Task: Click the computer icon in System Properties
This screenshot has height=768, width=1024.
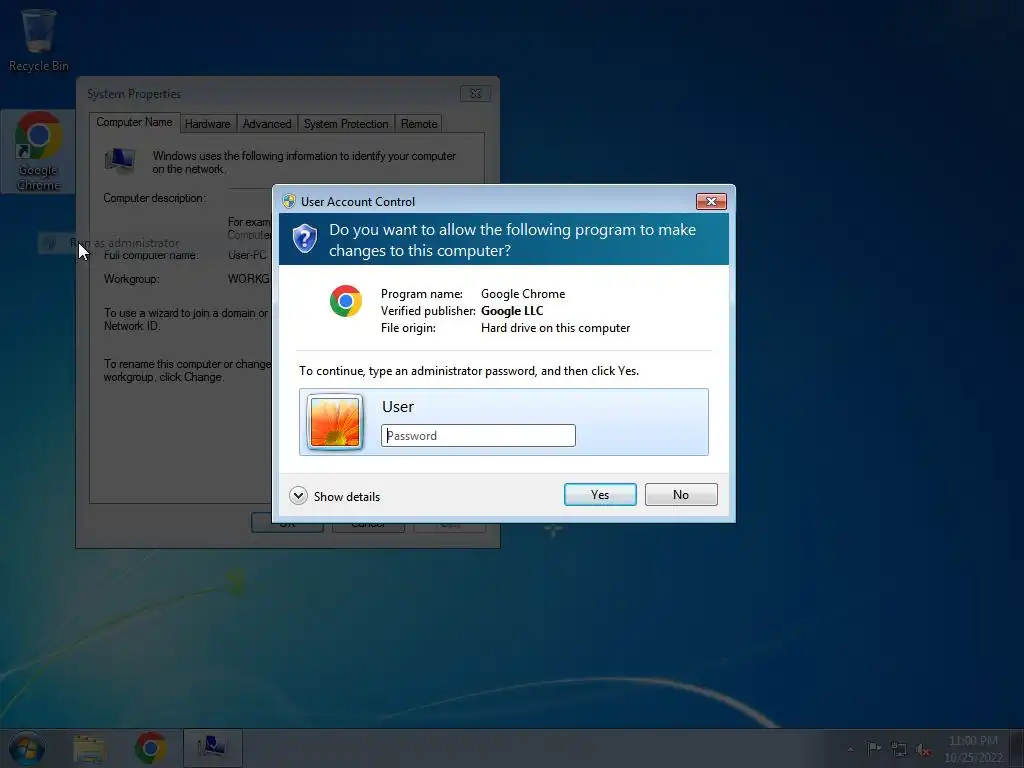Action: [120, 161]
